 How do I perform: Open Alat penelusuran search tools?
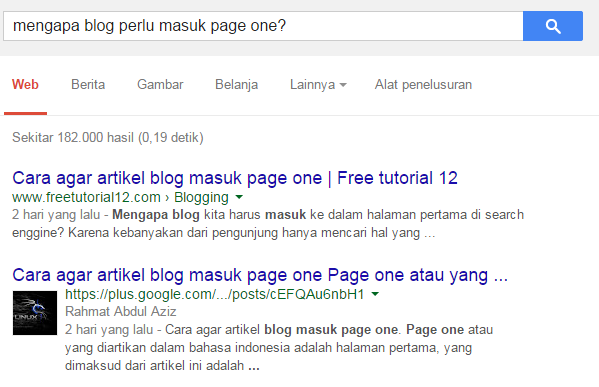423,84
